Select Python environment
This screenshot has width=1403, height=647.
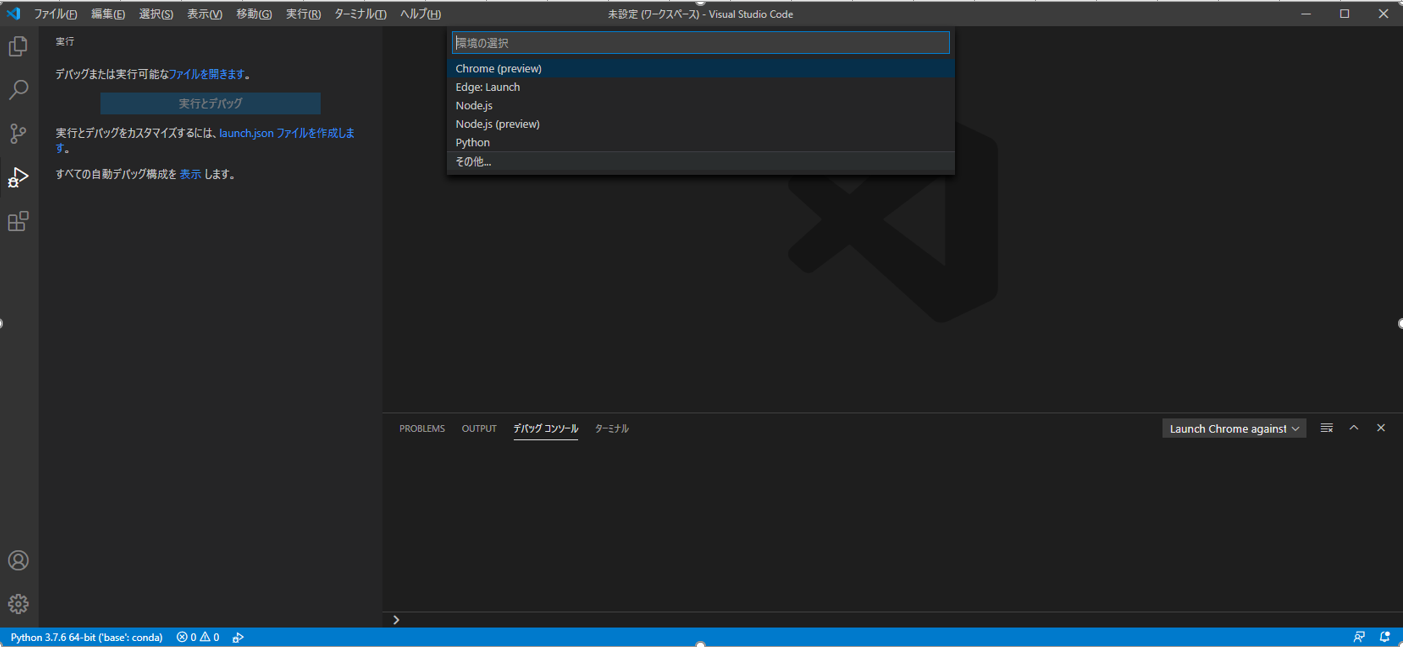(x=700, y=142)
